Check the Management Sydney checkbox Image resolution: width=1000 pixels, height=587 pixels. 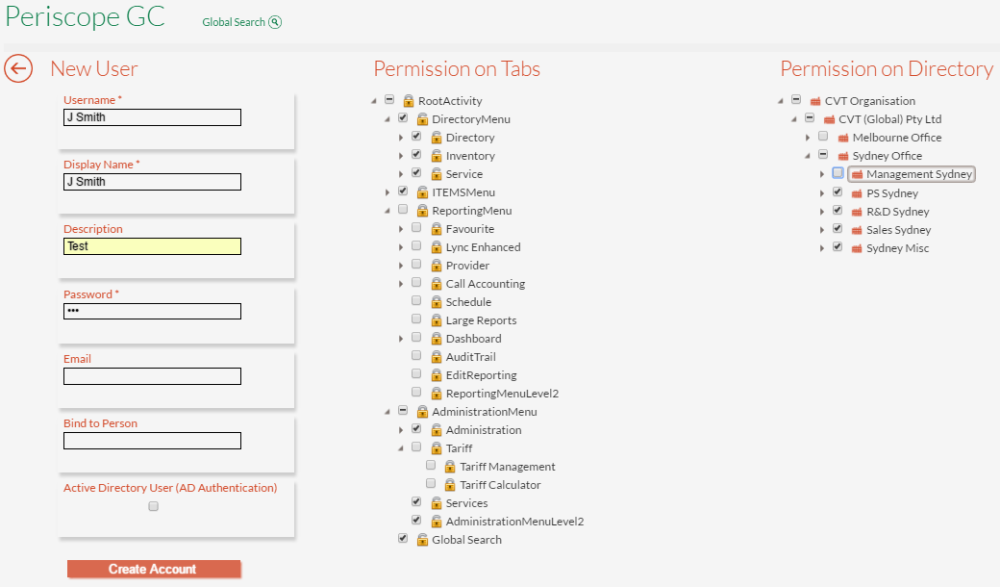[x=837, y=173]
